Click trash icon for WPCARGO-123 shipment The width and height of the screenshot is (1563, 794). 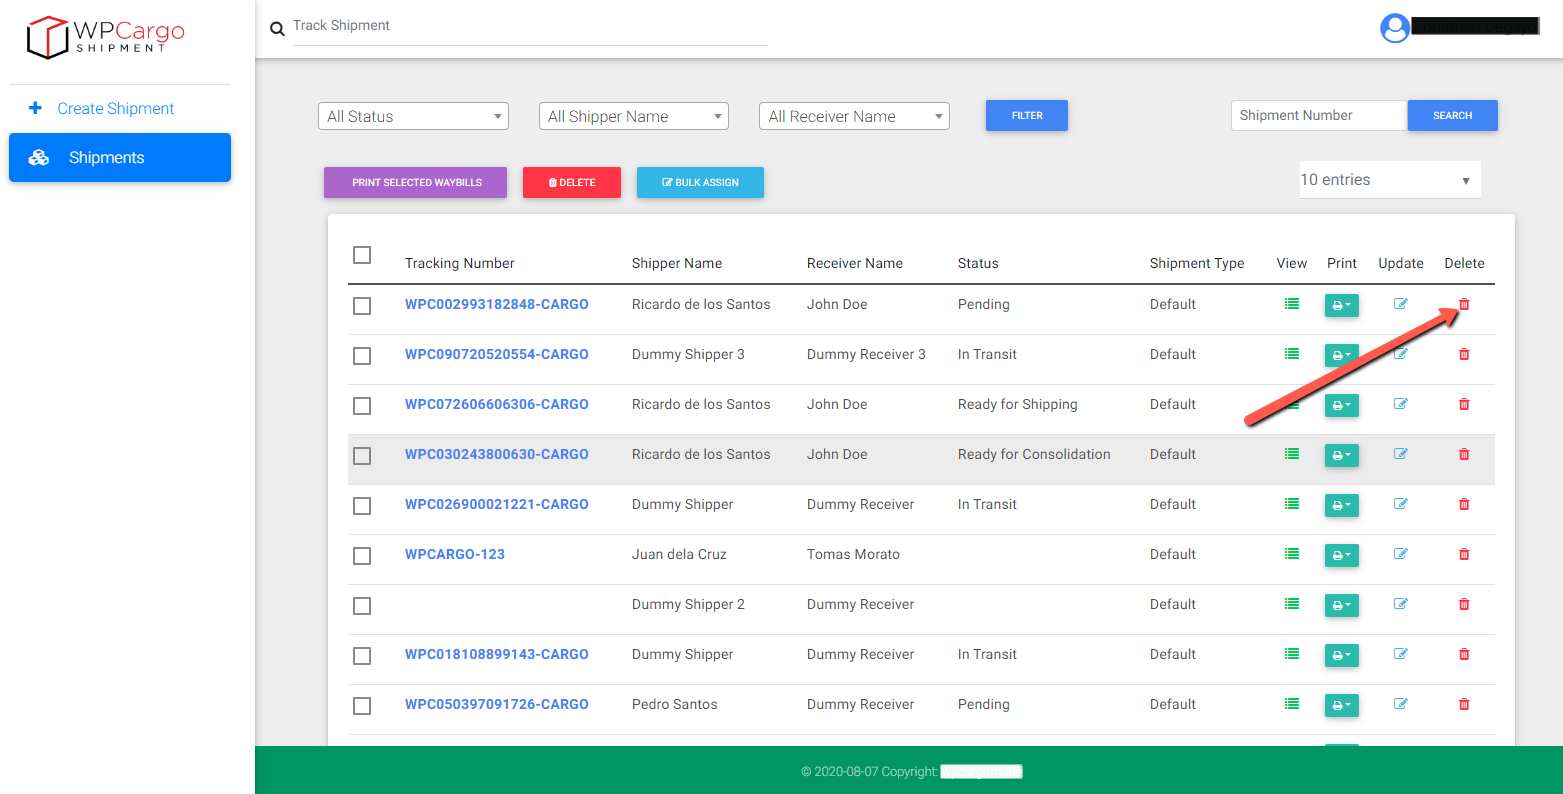tap(1464, 554)
